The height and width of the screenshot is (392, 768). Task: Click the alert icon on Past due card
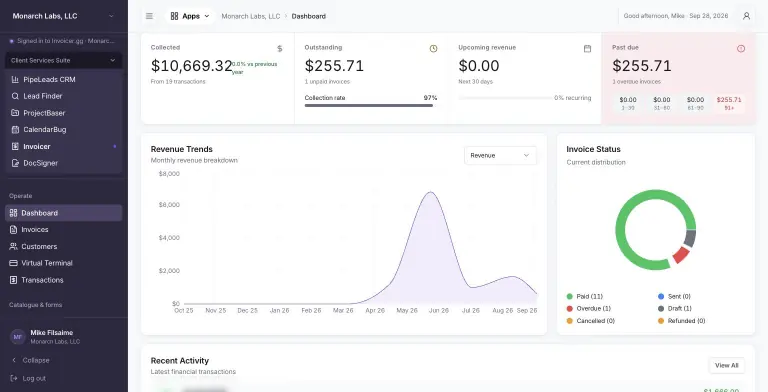click(x=741, y=49)
